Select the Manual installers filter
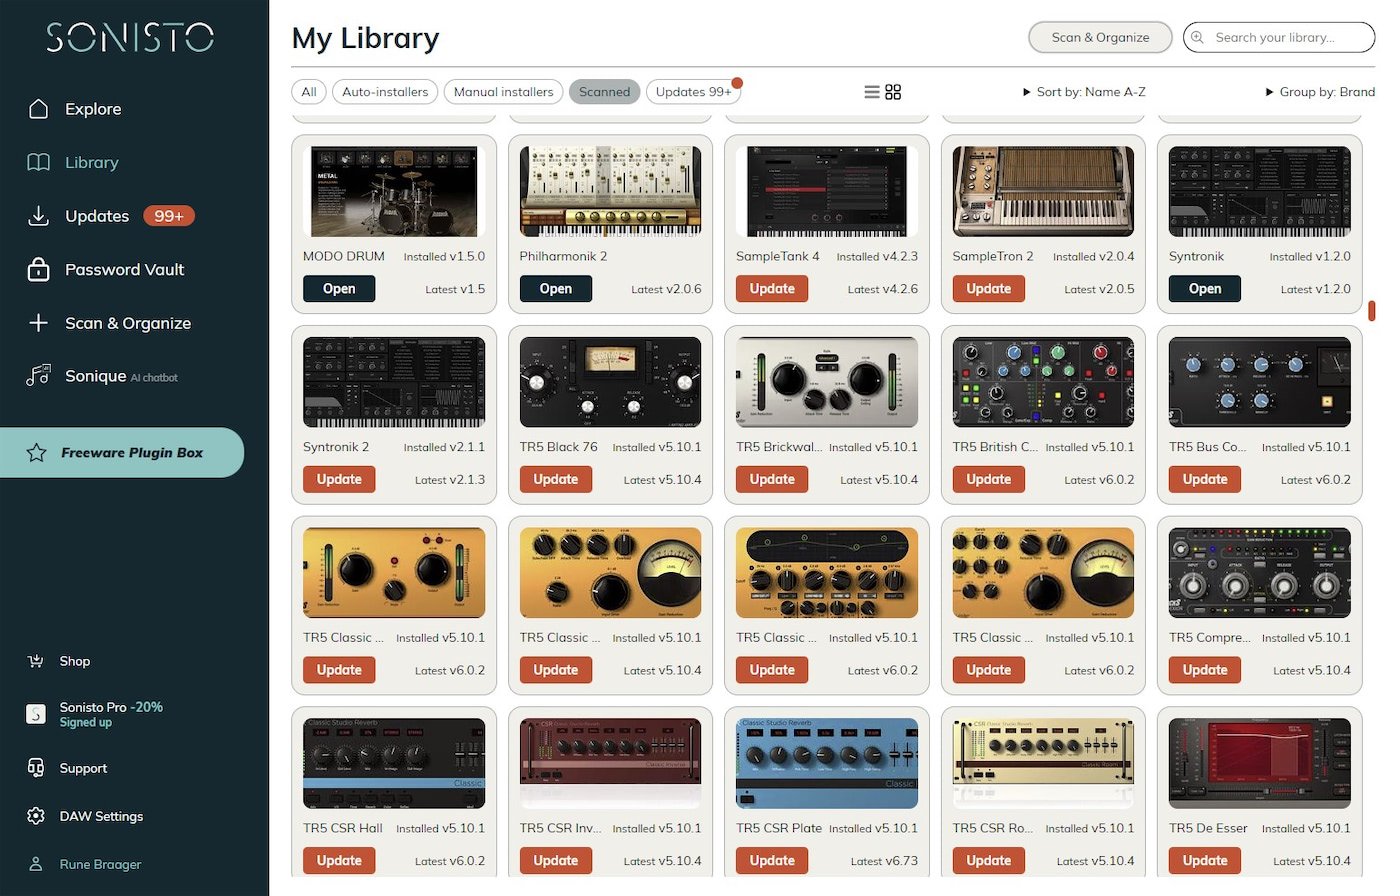Screen dimensions: 1400x896 click(503, 92)
